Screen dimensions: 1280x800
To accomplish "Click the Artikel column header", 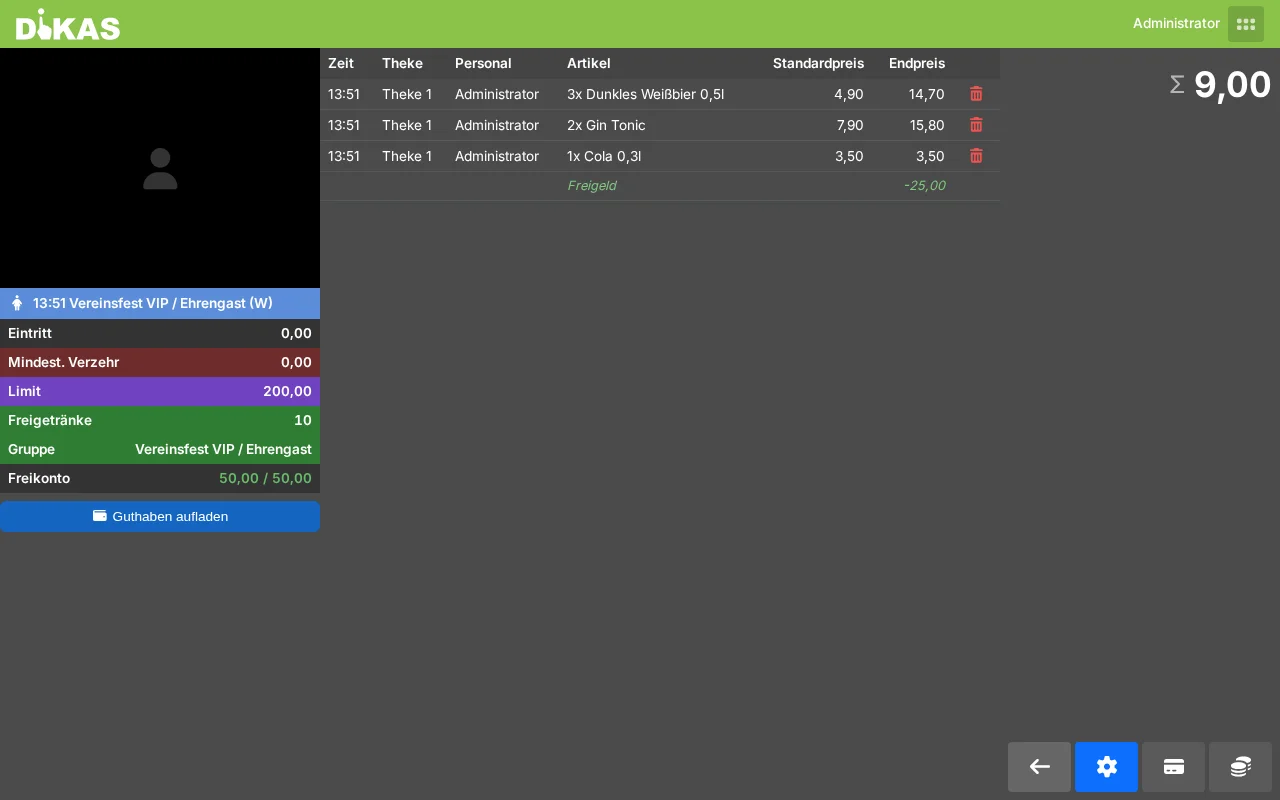I will [x=588, y=63].
